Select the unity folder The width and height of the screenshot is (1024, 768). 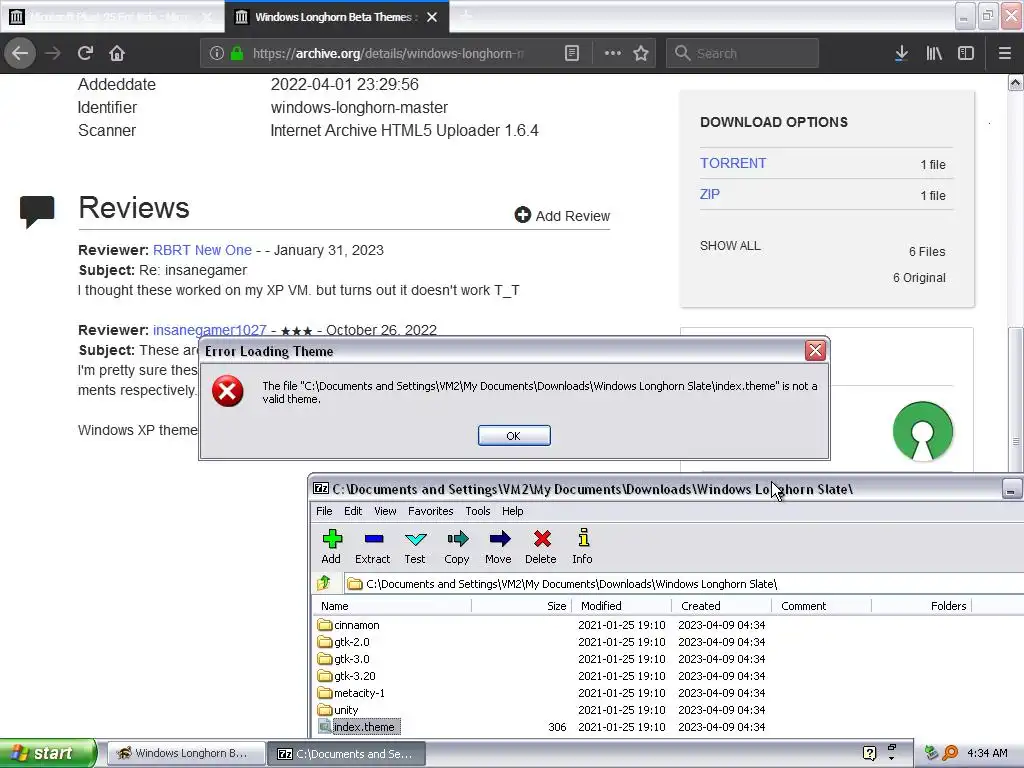pyautogui.click(x=338, y=710)
